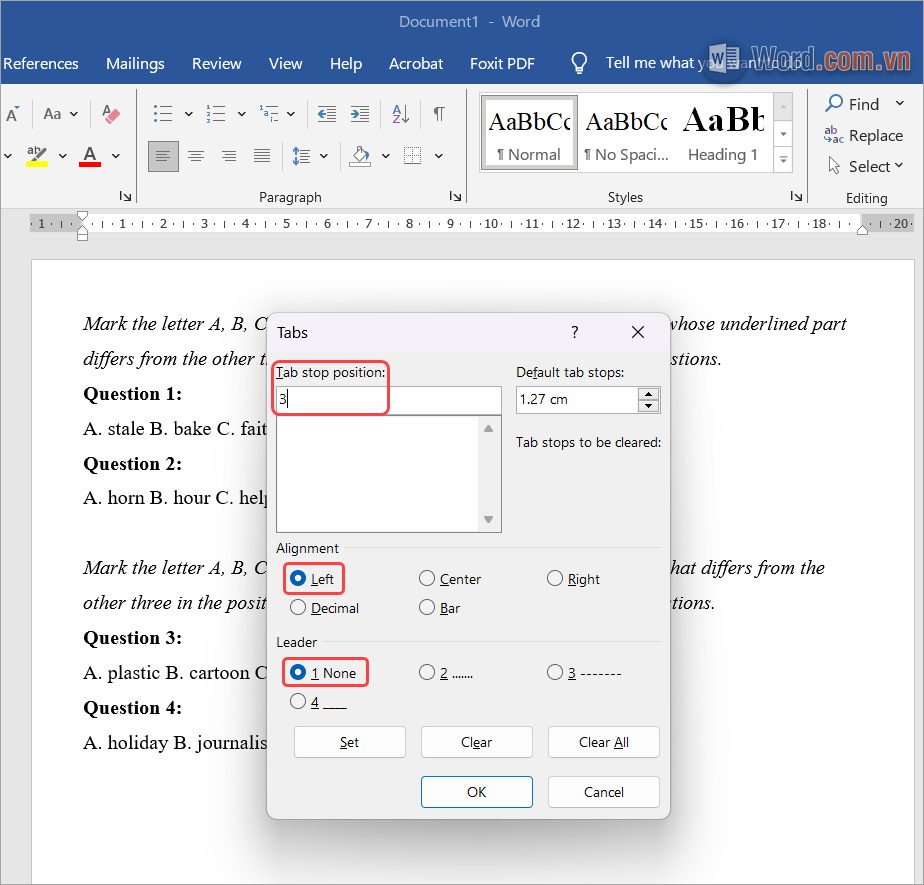Click the Find magnifier icon
924x885 pixels.
pyautogui.click(x=834, y=103)
